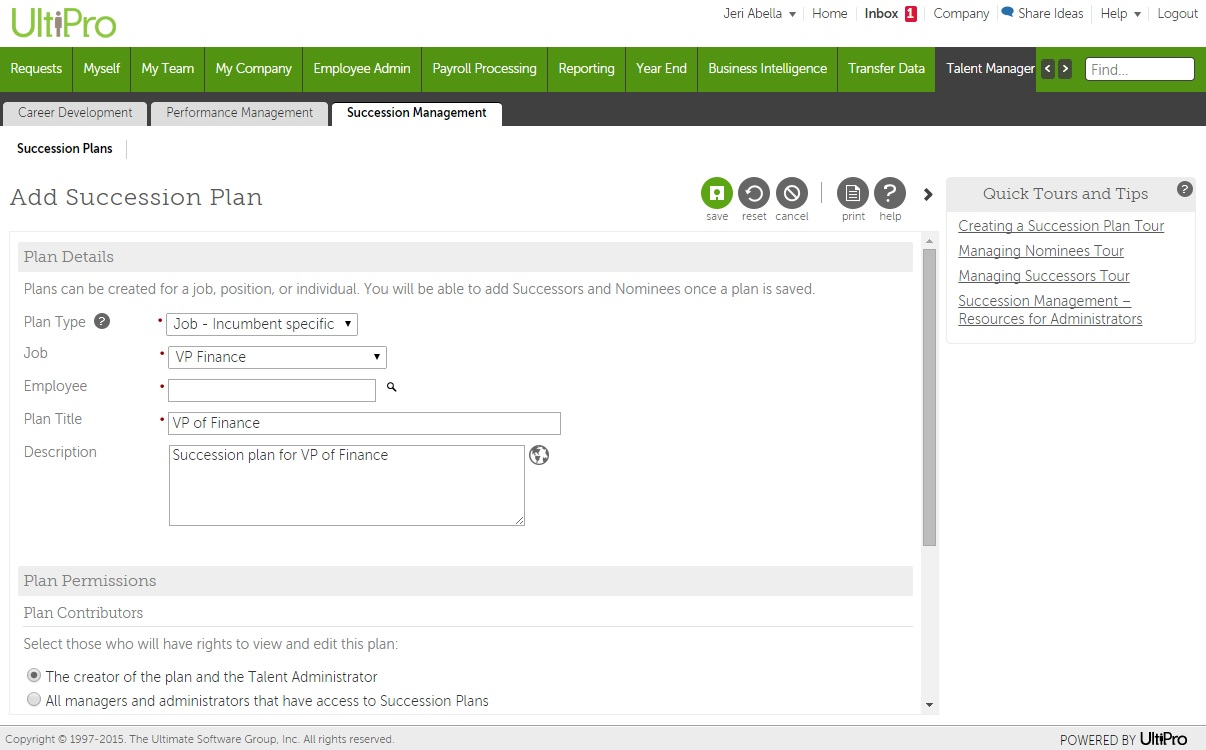Click the form's vertical scrollbar thumb
Screen dimensions: 1206x750
pyautogui.click(x=929, y=397)
